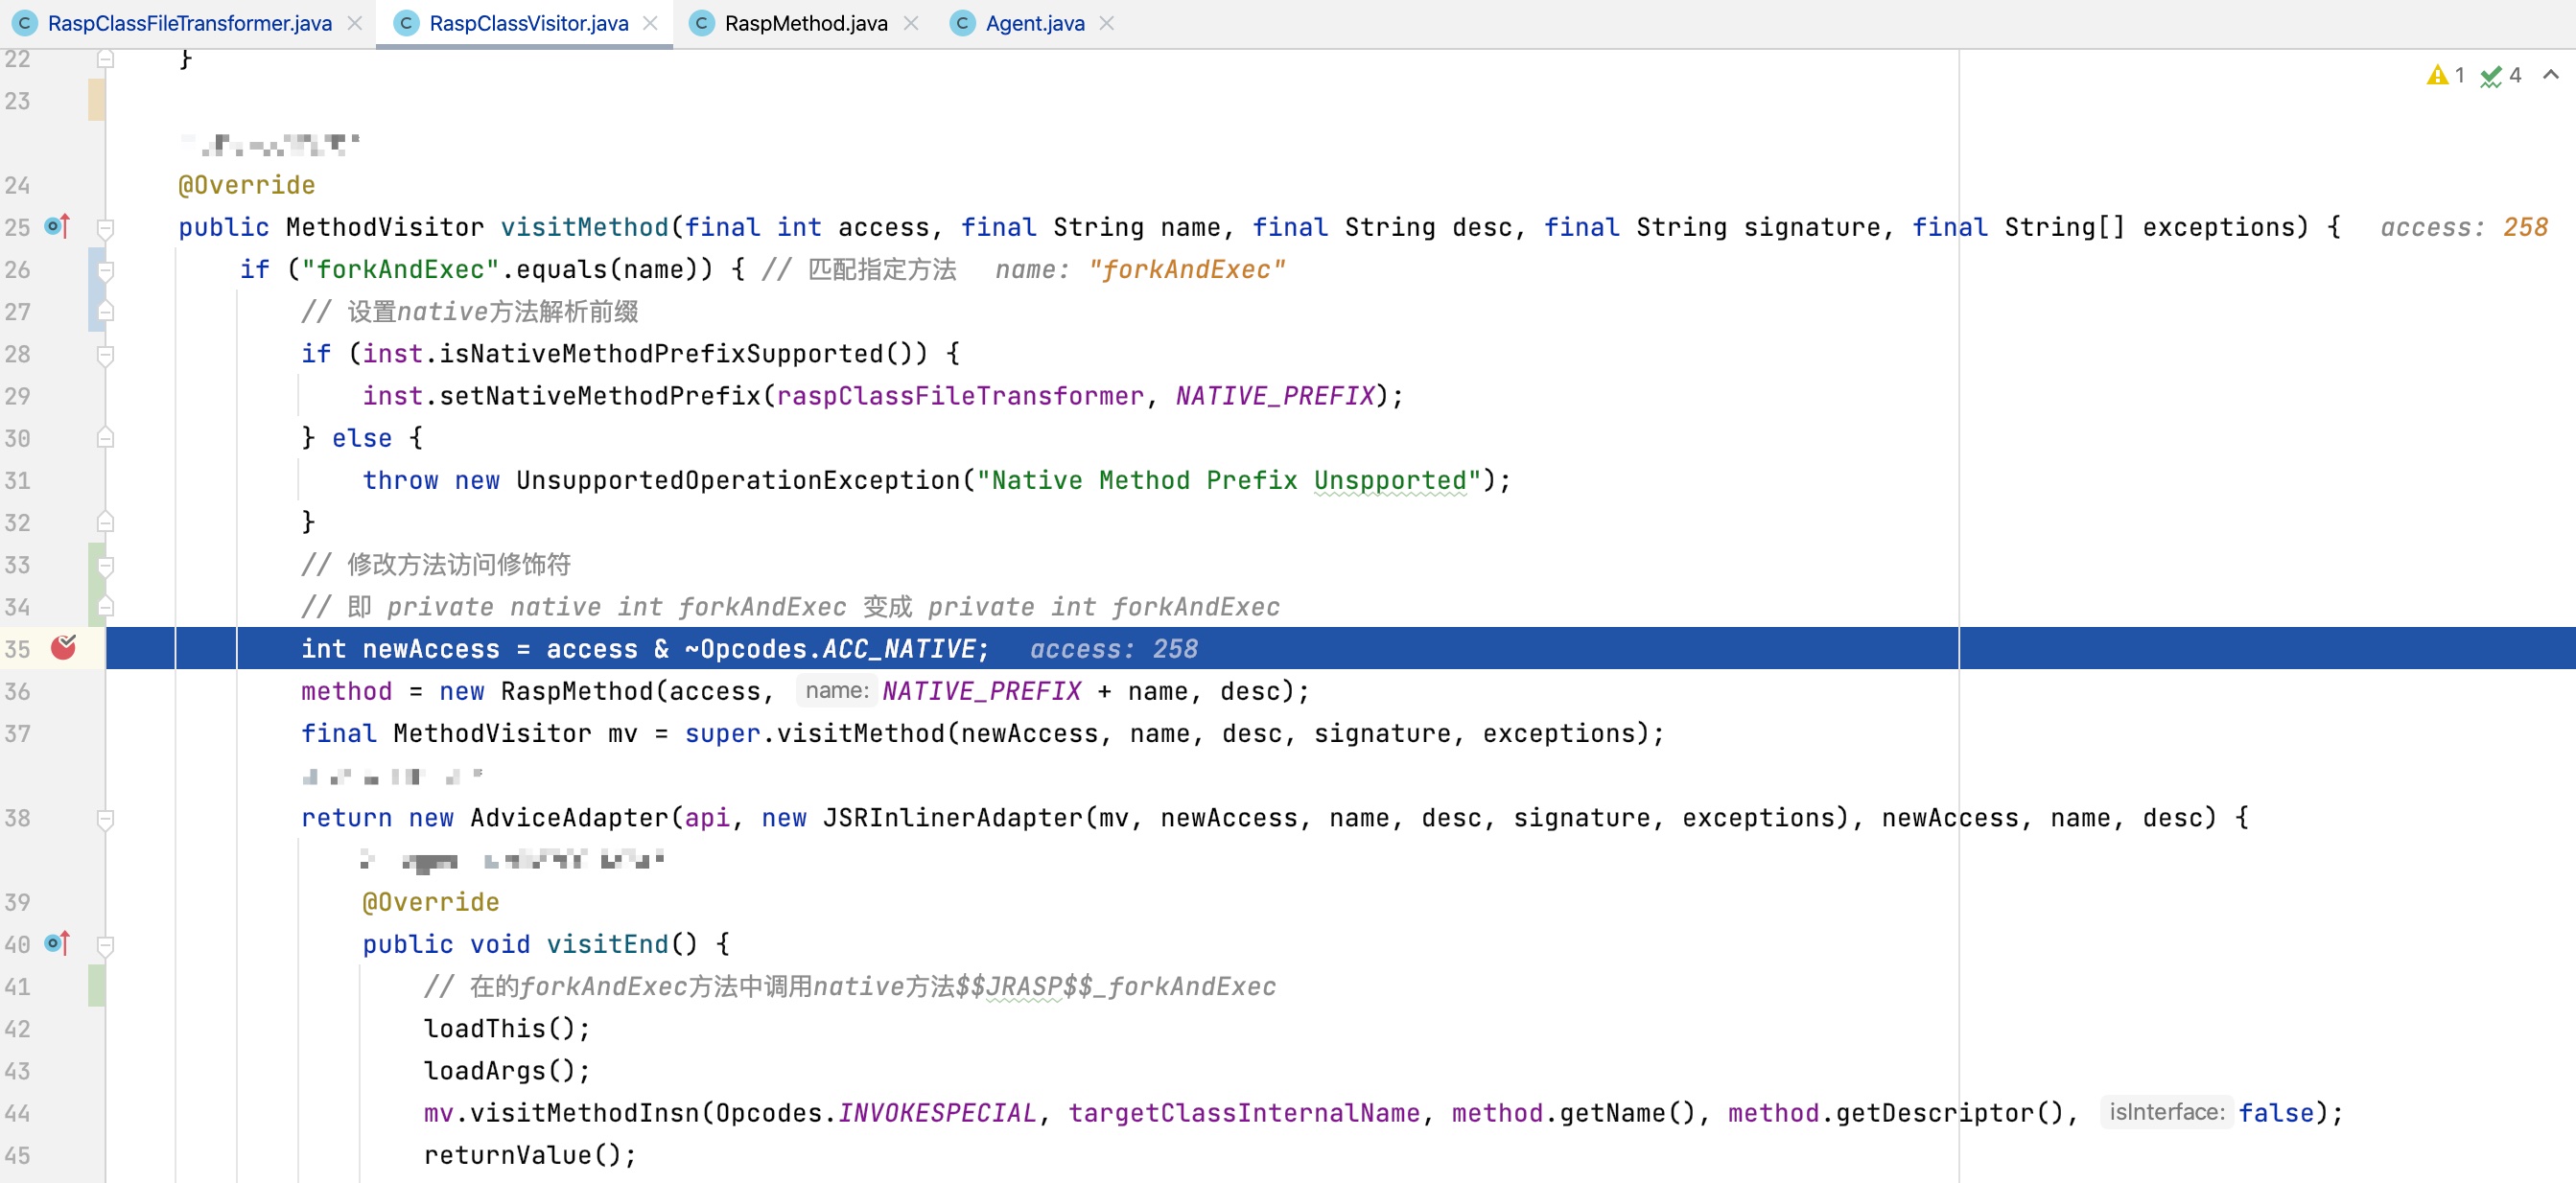Click the @Override annotation on line 39
2576x1183 pixels.
[x=431, y=902]
